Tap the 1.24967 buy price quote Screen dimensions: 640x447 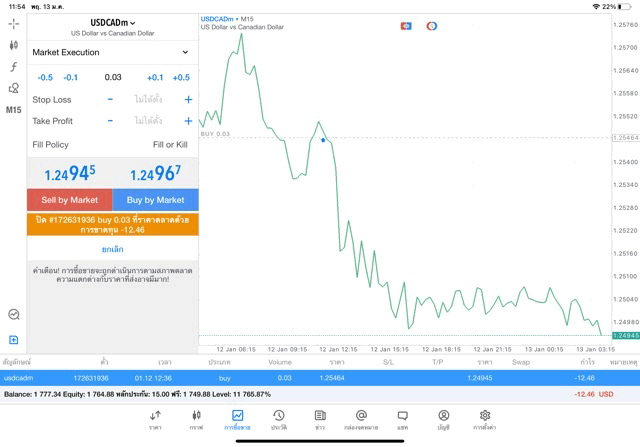click(x=156, y=173)
